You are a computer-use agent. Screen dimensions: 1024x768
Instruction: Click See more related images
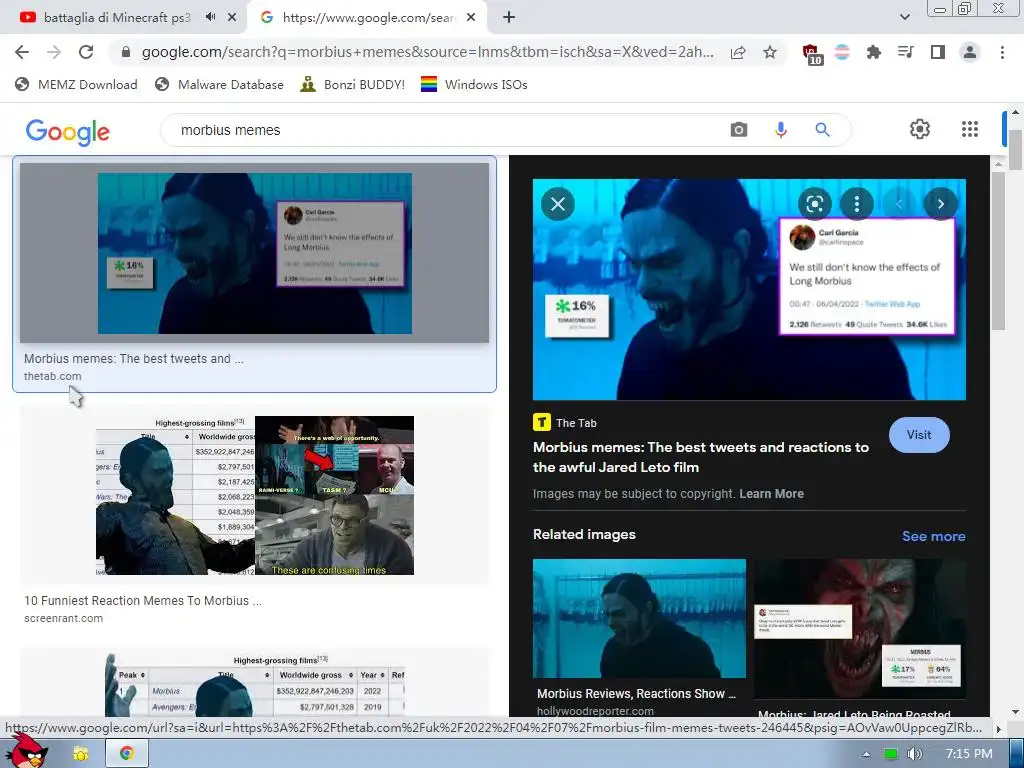pos(933,536)
